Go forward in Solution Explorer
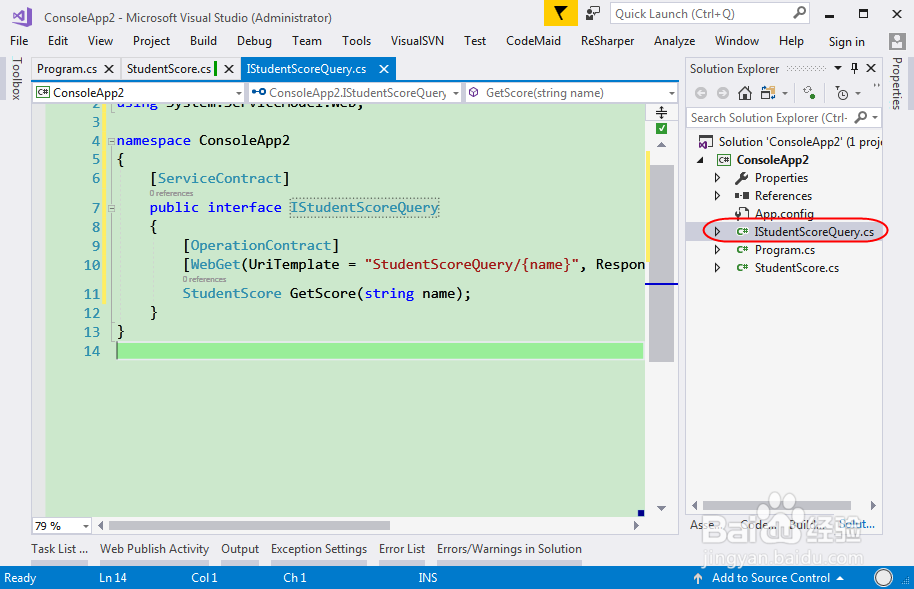 (x=722, y=93)
